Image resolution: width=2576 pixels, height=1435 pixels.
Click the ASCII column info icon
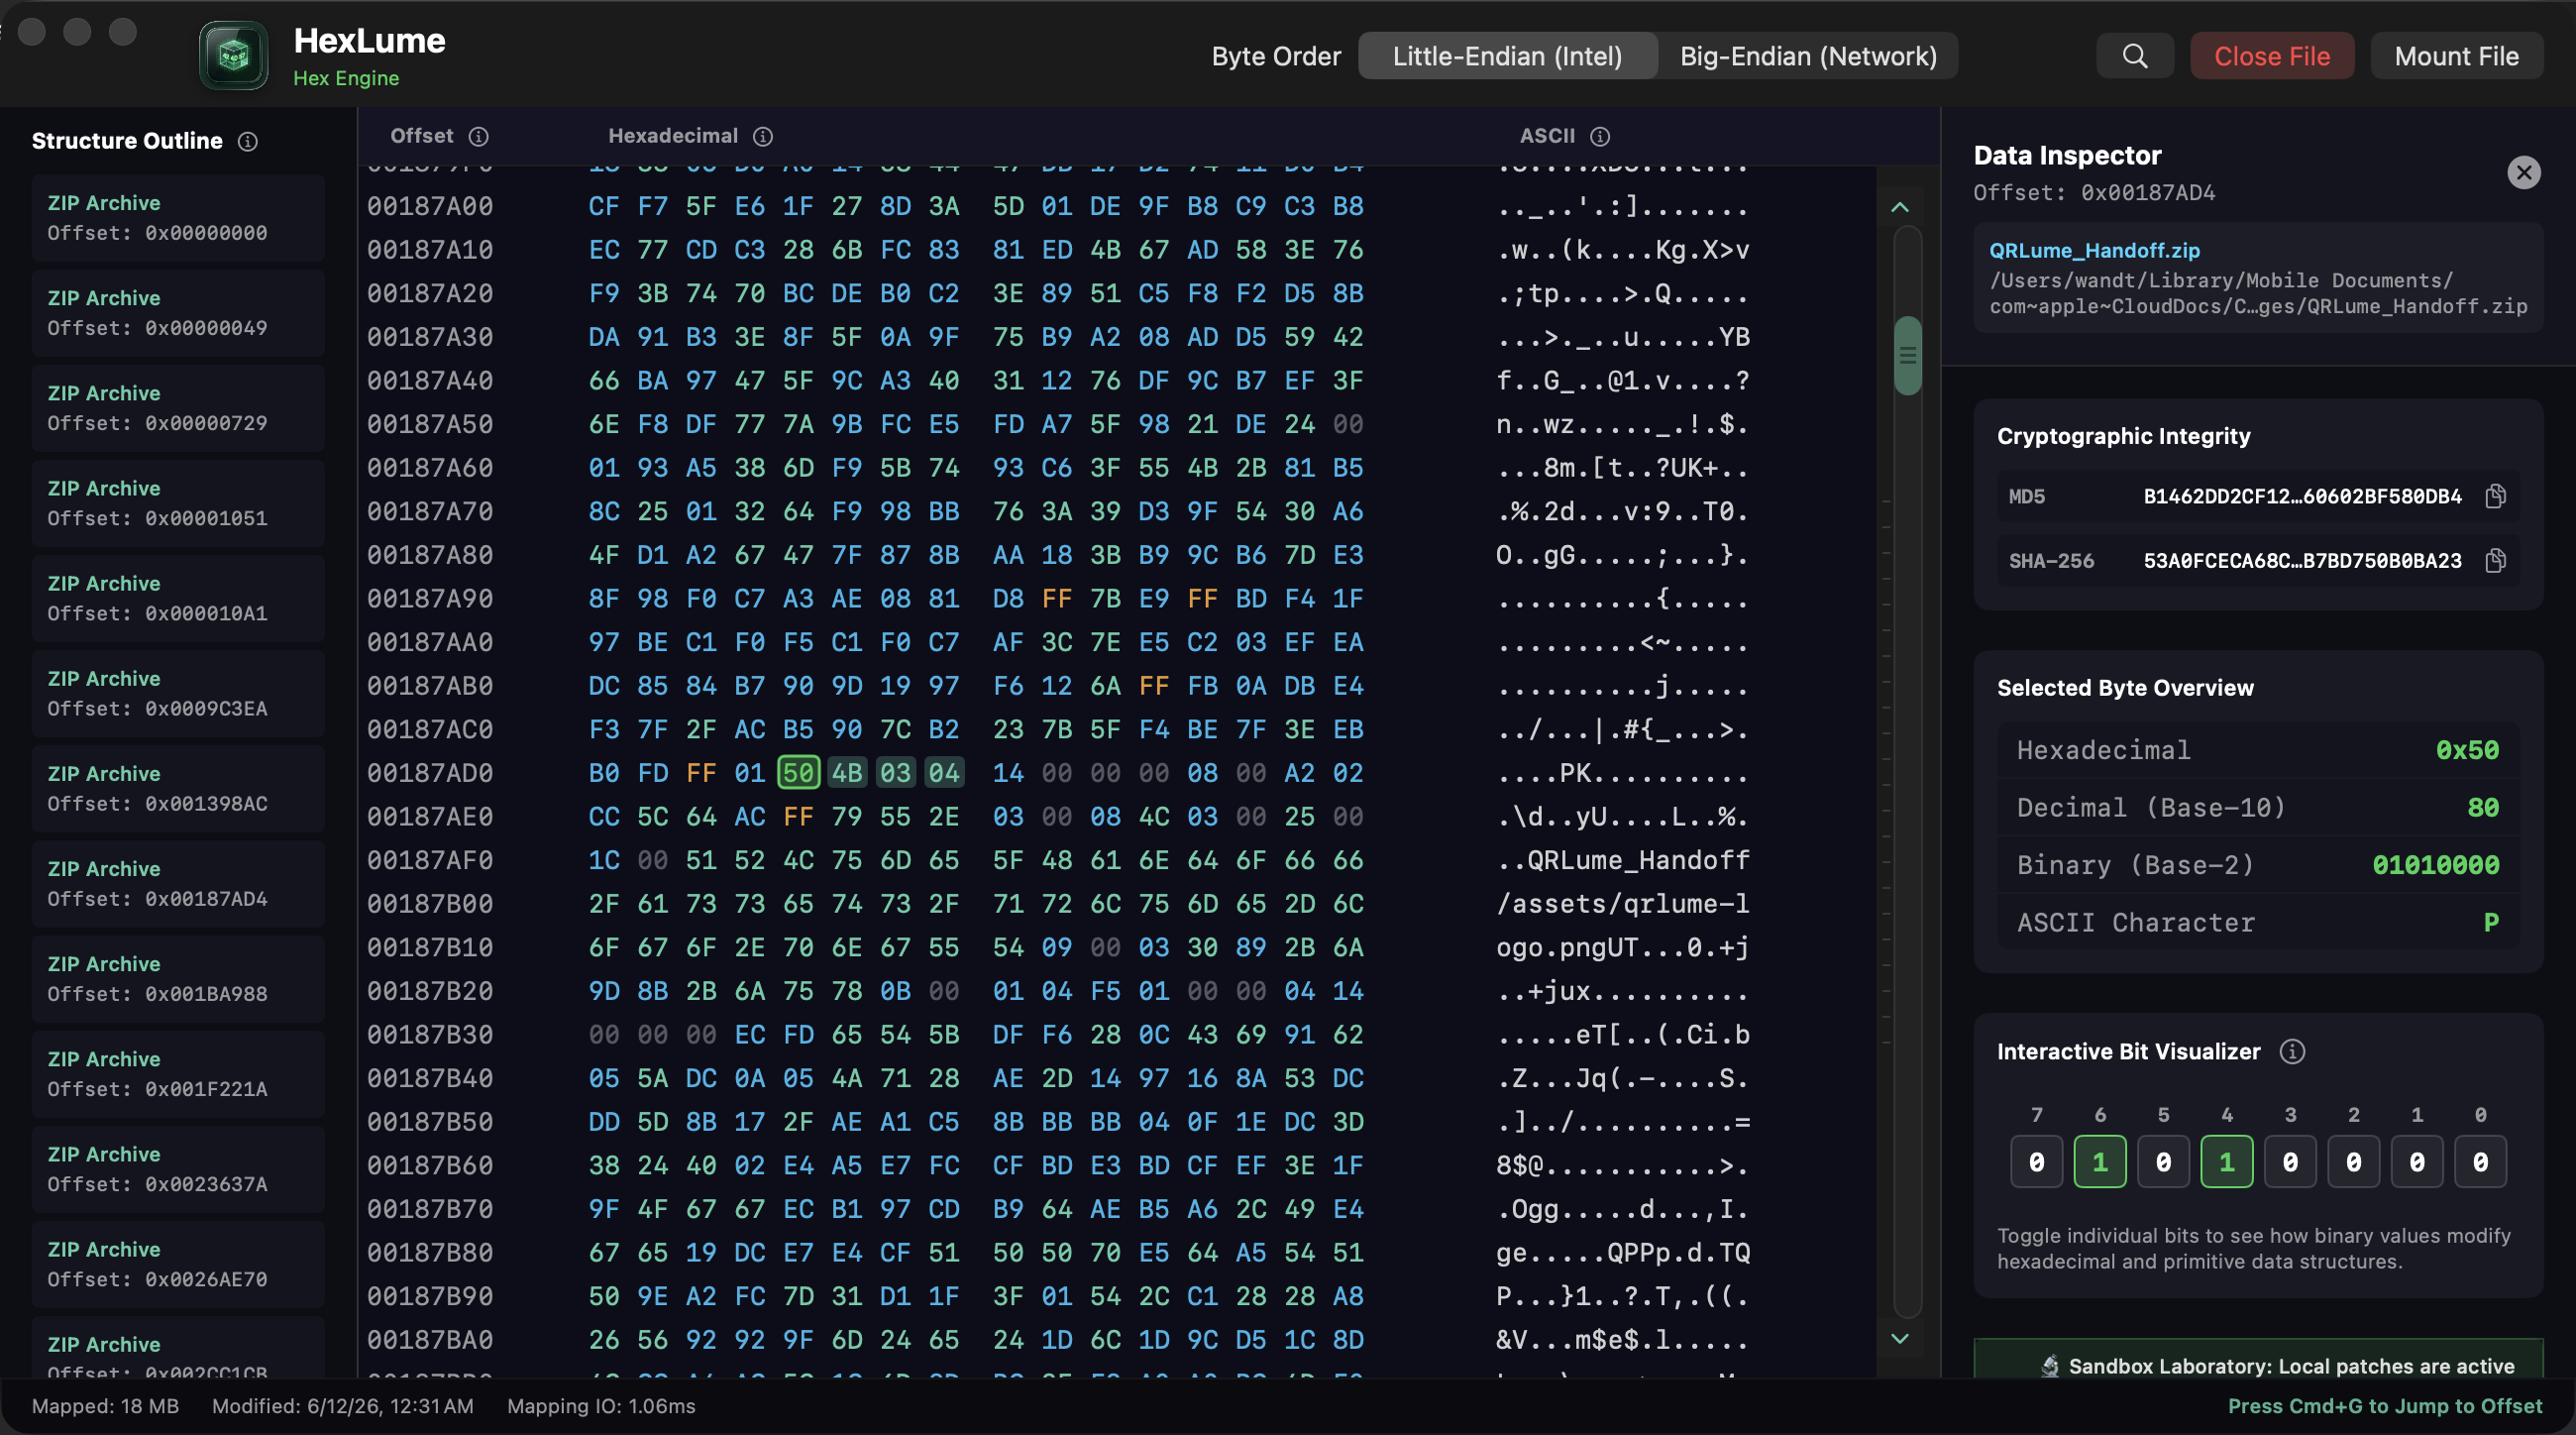pyautogui.click(x=1600, y=136)
